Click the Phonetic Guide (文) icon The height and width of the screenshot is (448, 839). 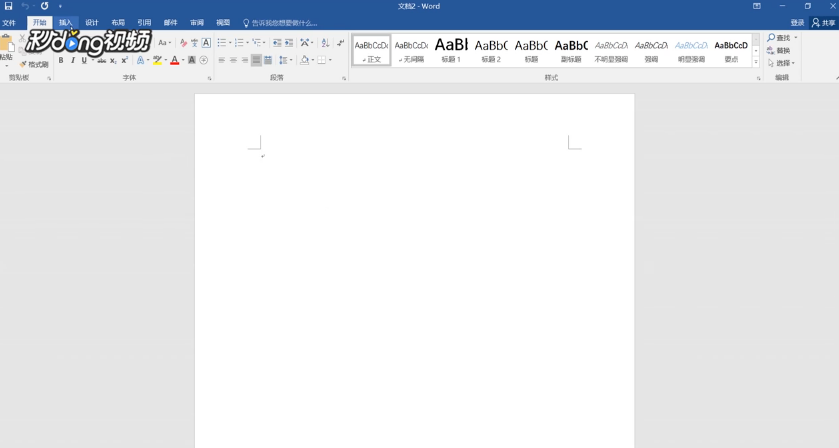point(195,43)
